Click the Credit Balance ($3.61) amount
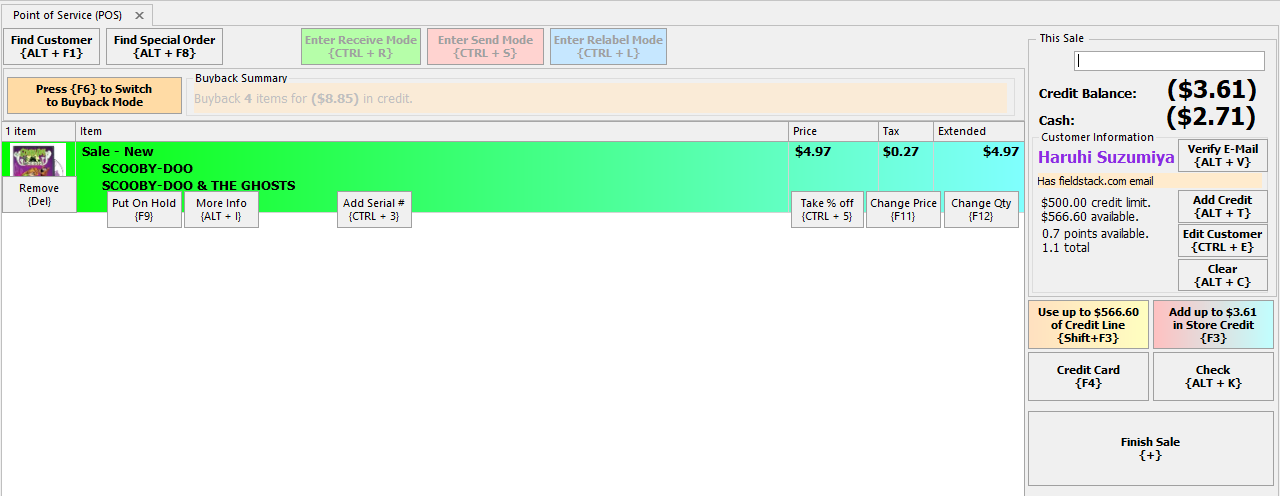 [x=1211, y=89]
